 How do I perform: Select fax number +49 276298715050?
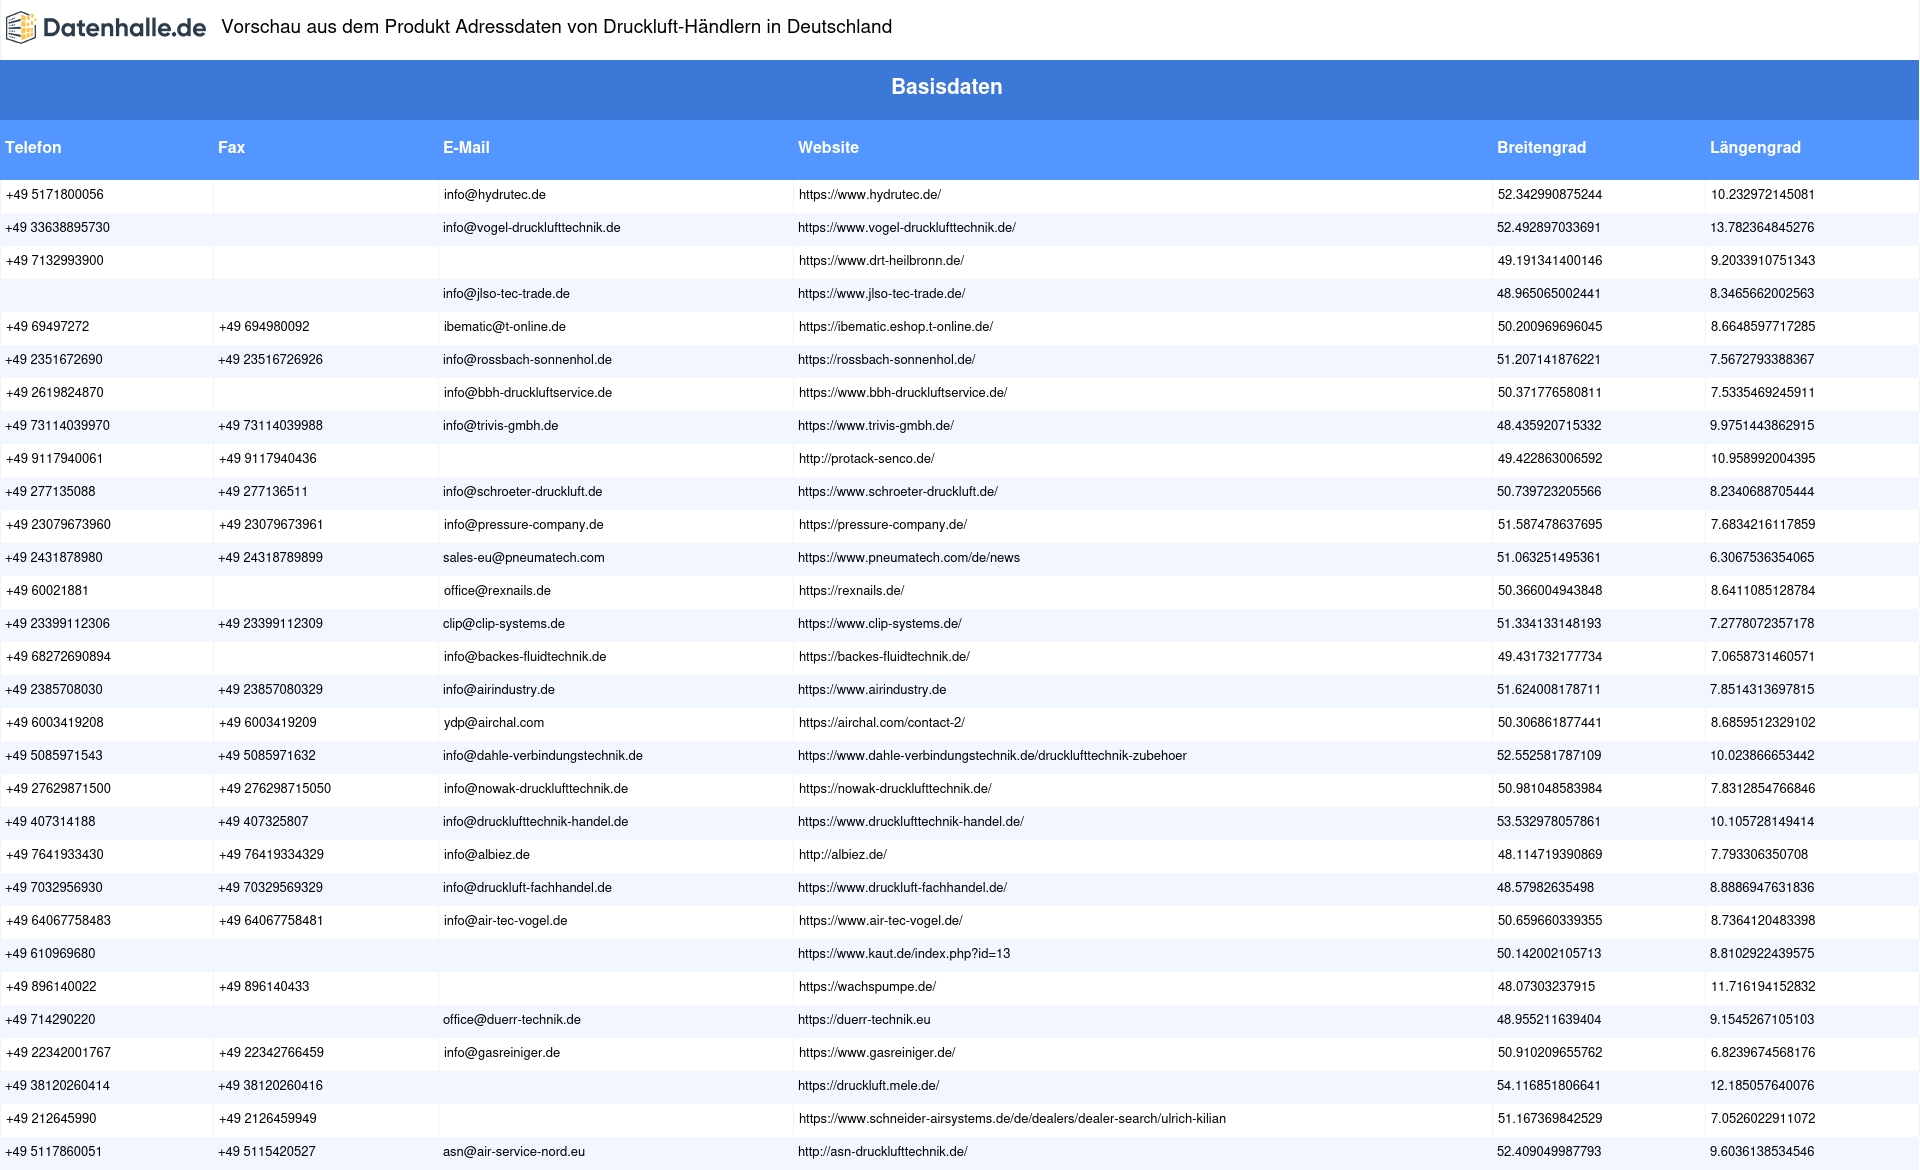point(275,789)
